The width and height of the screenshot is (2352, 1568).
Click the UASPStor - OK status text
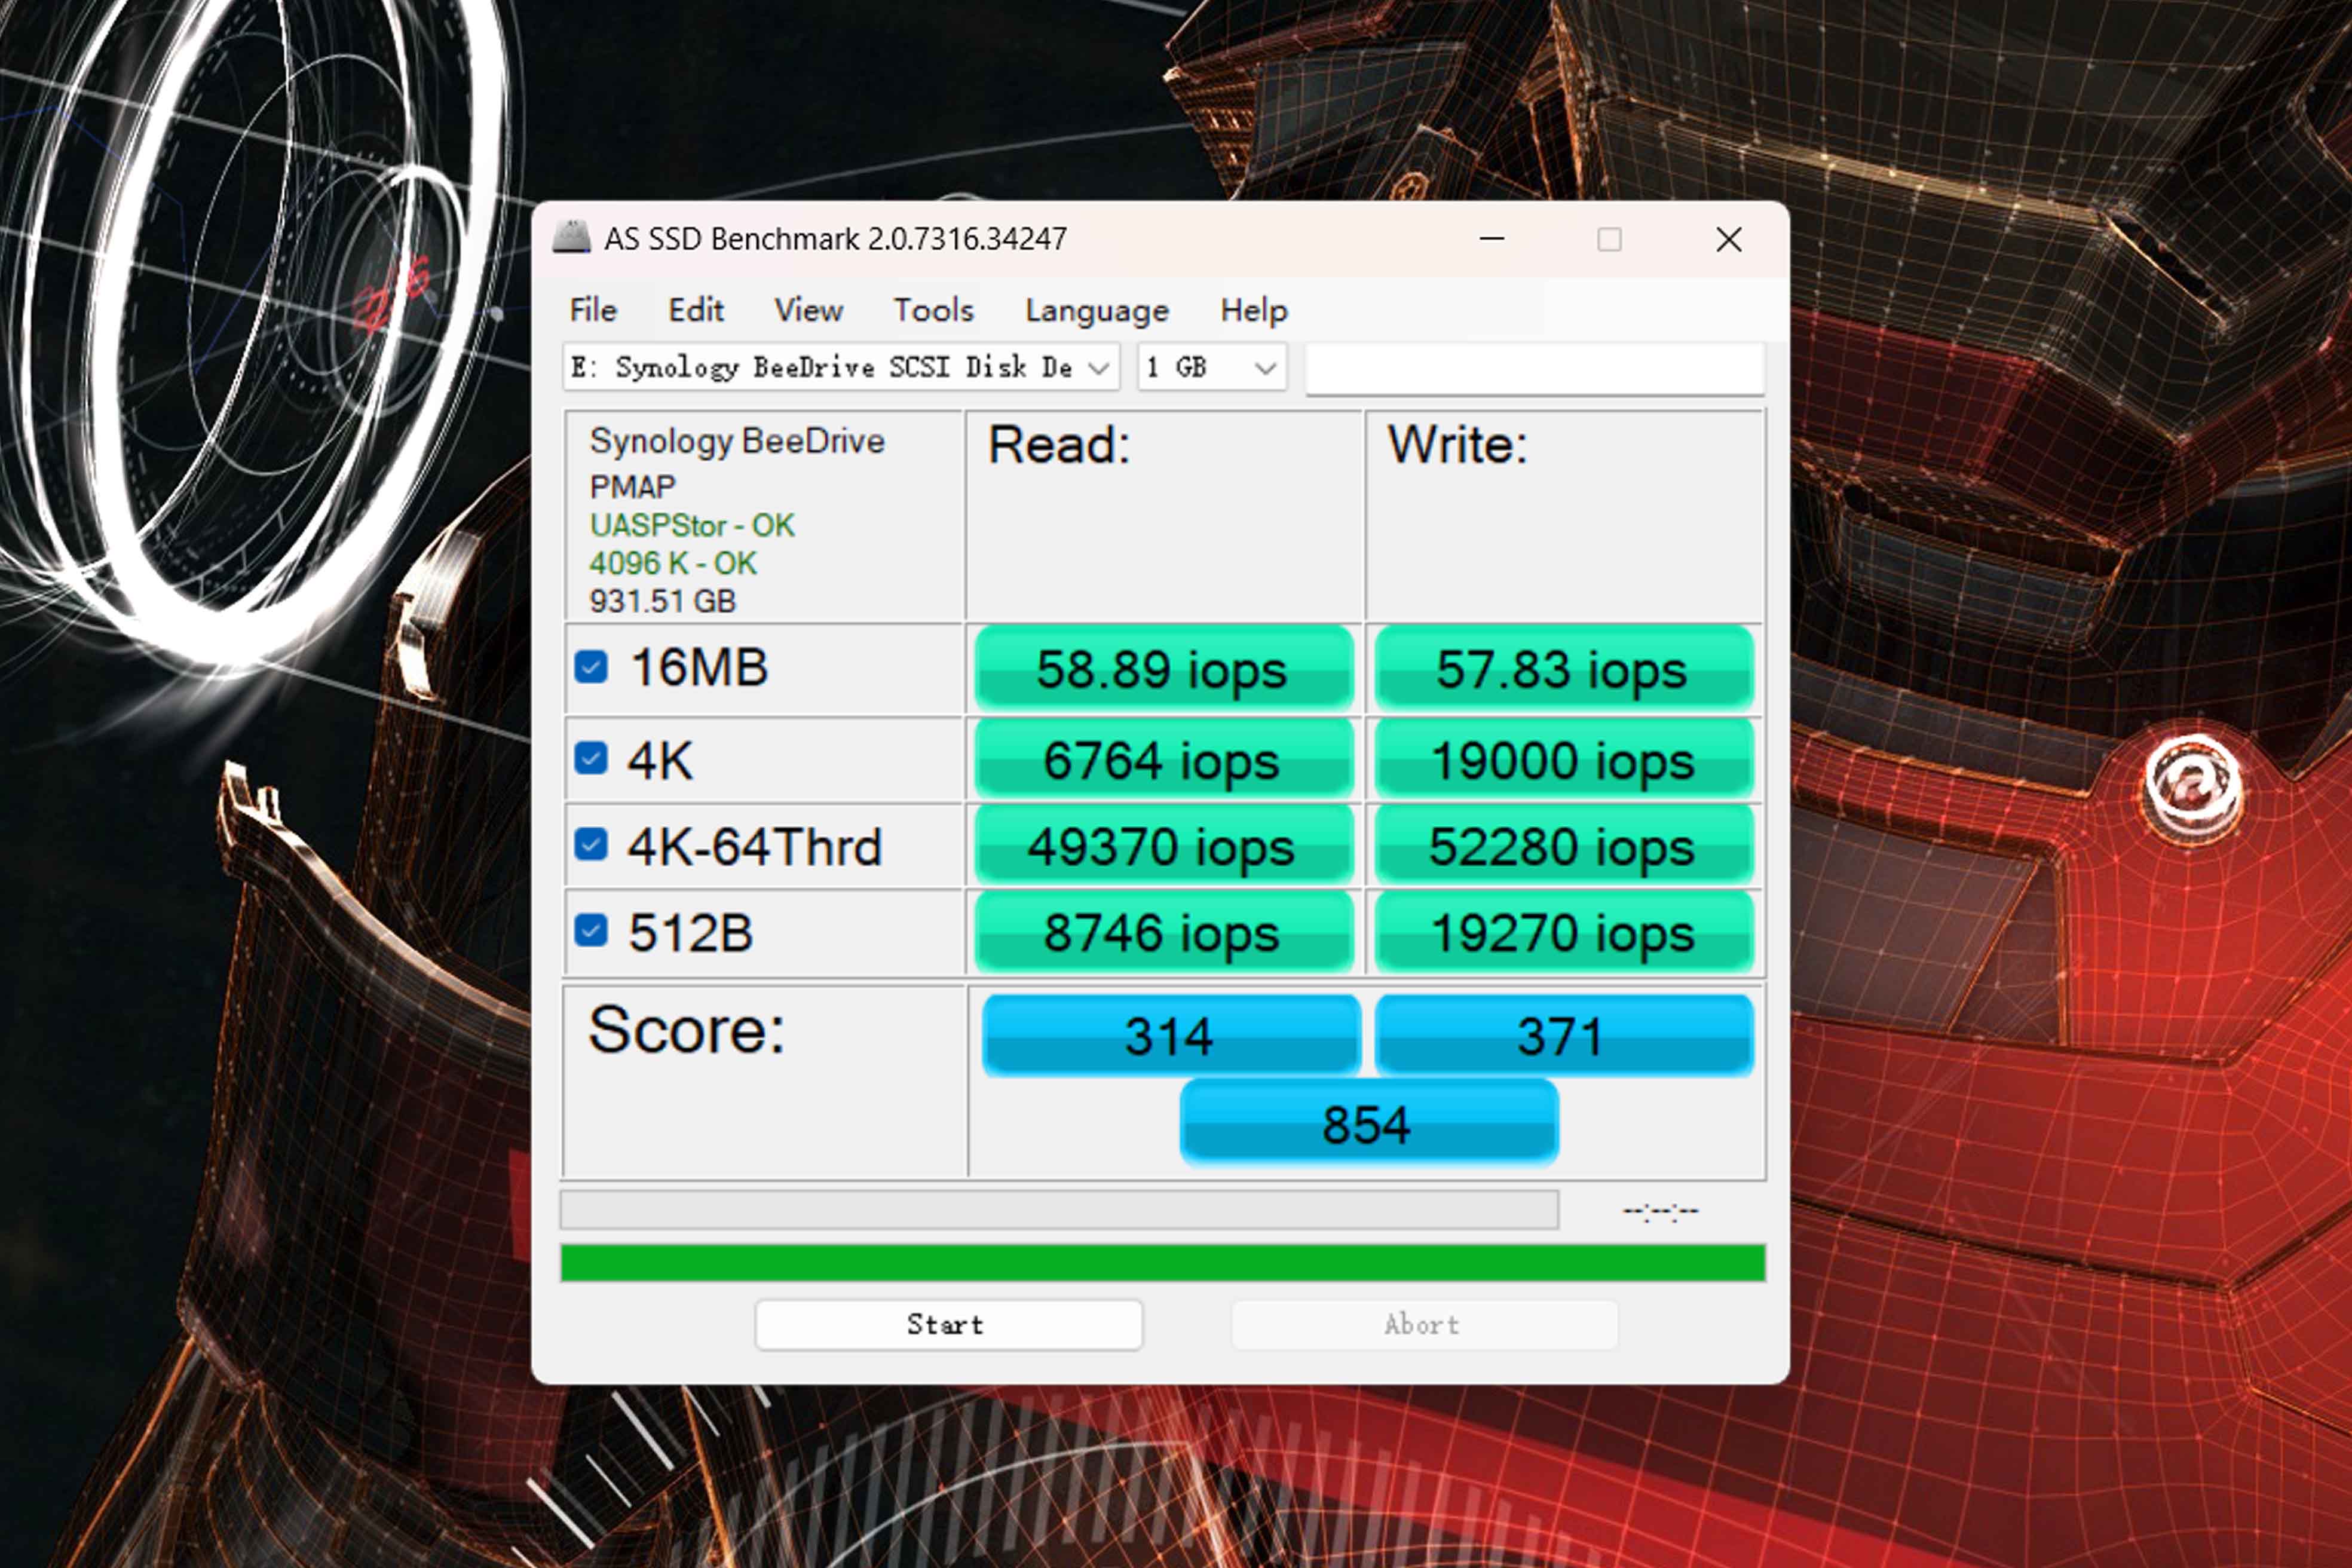coord(692,525)
